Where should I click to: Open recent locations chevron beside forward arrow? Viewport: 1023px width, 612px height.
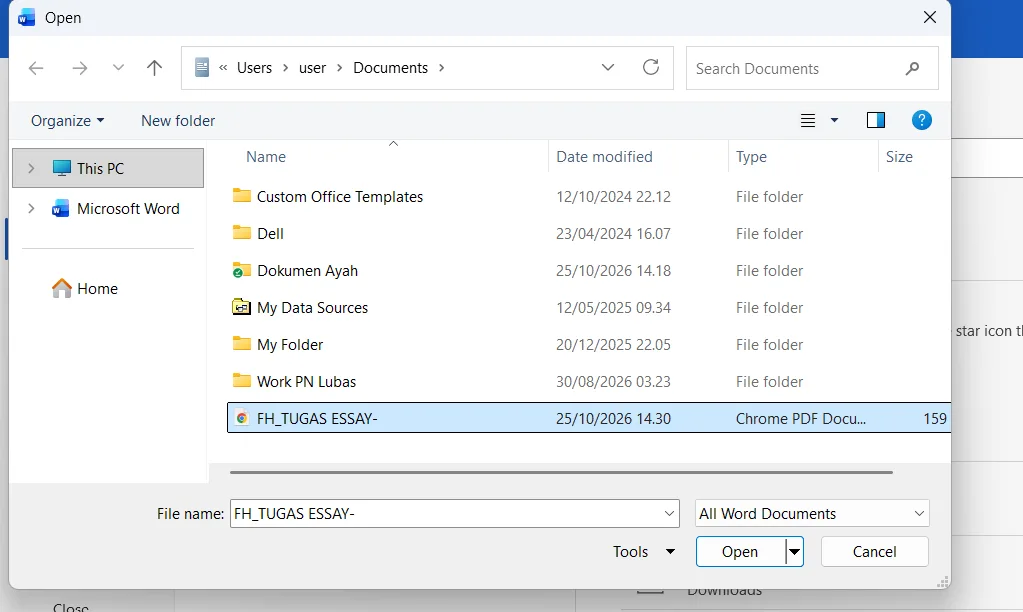118,67
